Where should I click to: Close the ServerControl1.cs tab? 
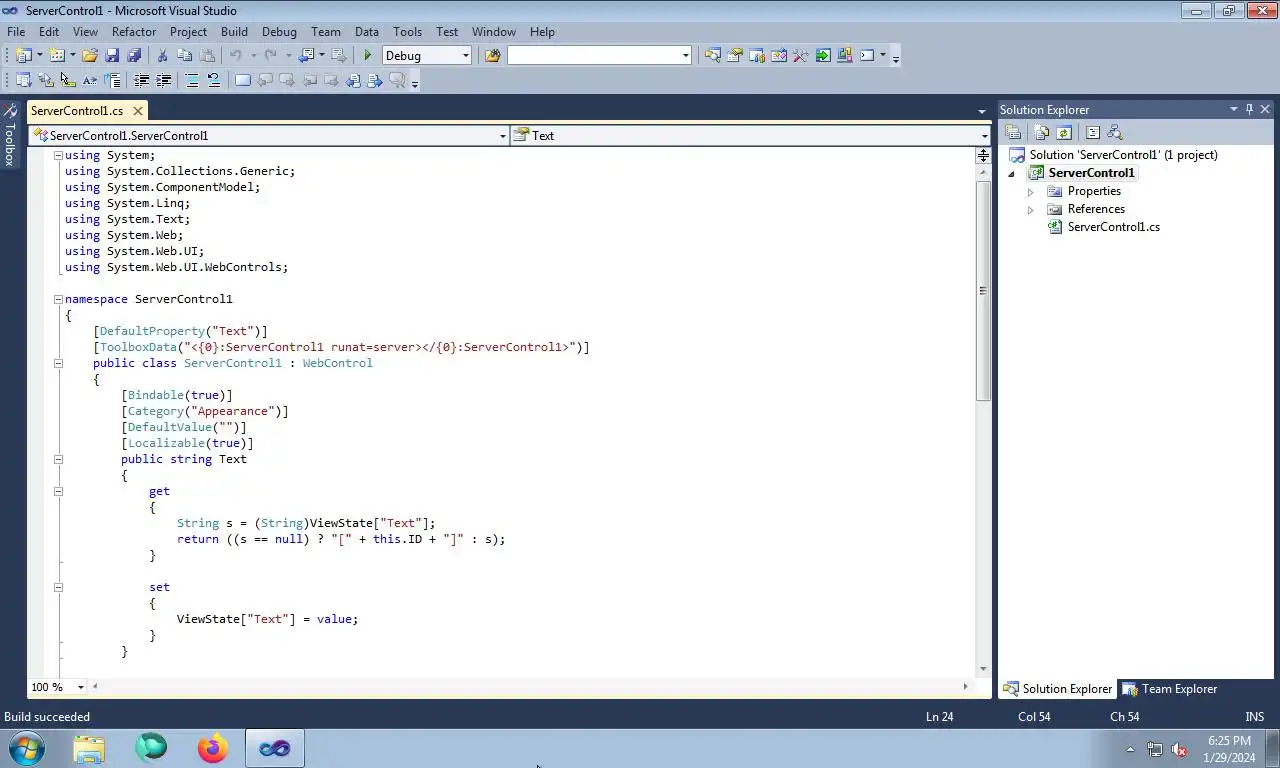(x=138, y=111)
